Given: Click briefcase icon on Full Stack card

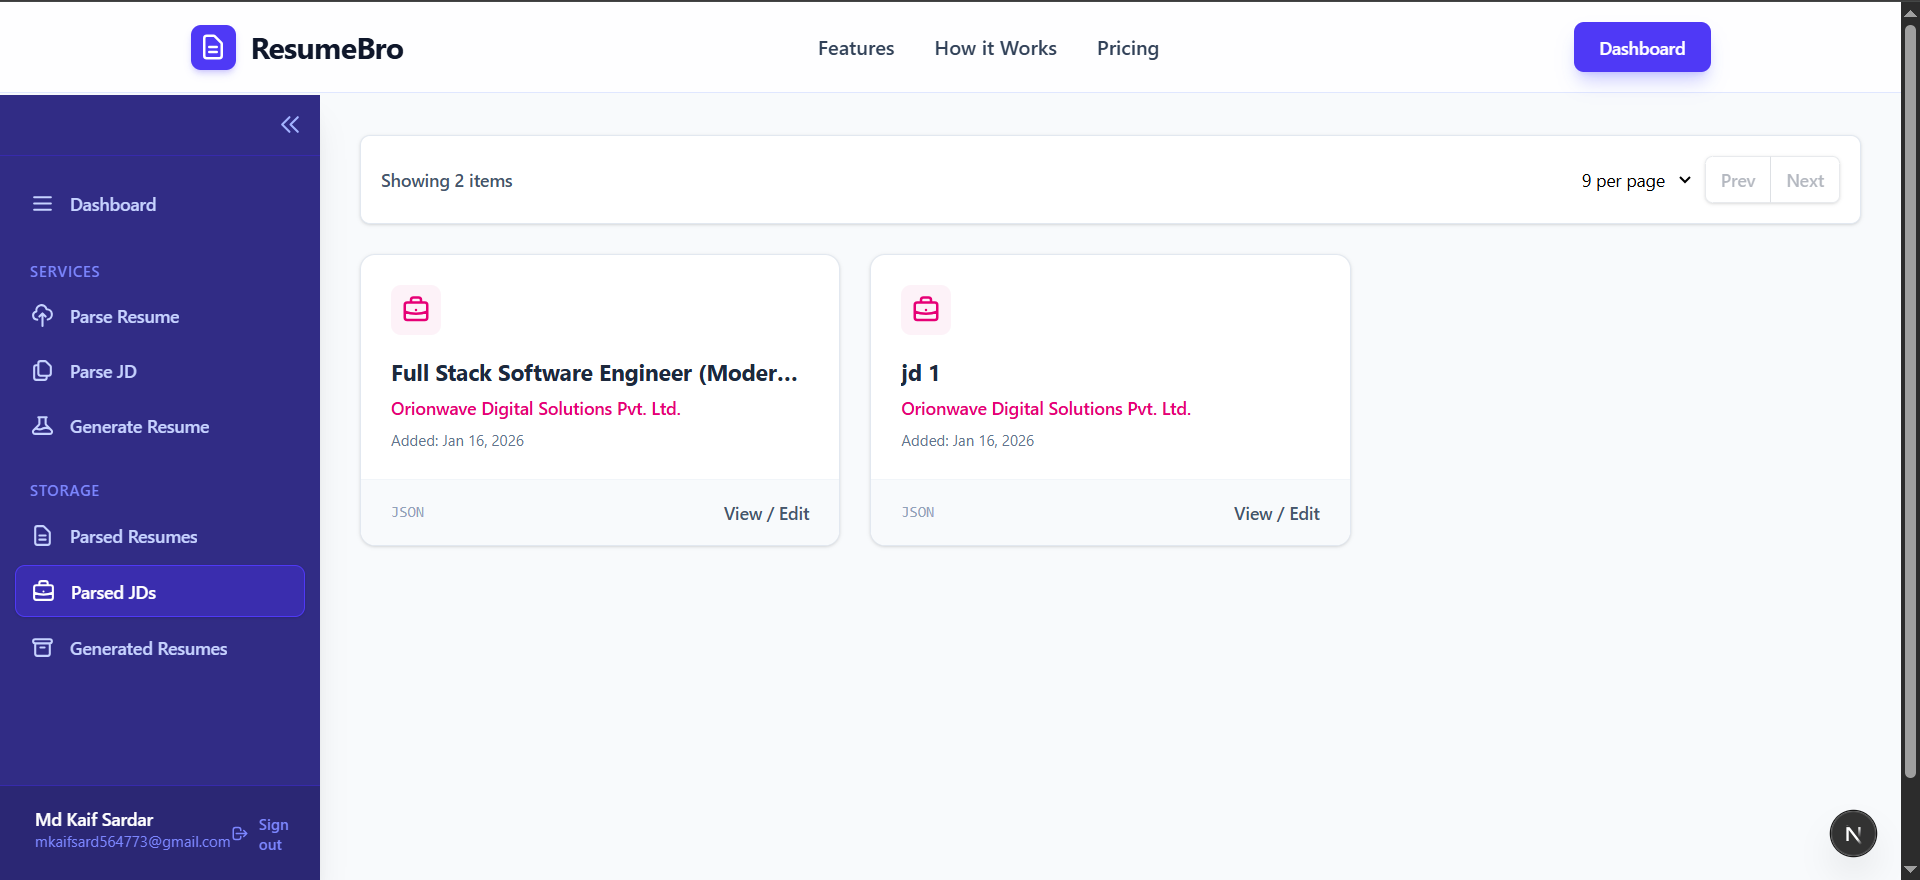Looking at the screenshot, I should coord(416,310).
